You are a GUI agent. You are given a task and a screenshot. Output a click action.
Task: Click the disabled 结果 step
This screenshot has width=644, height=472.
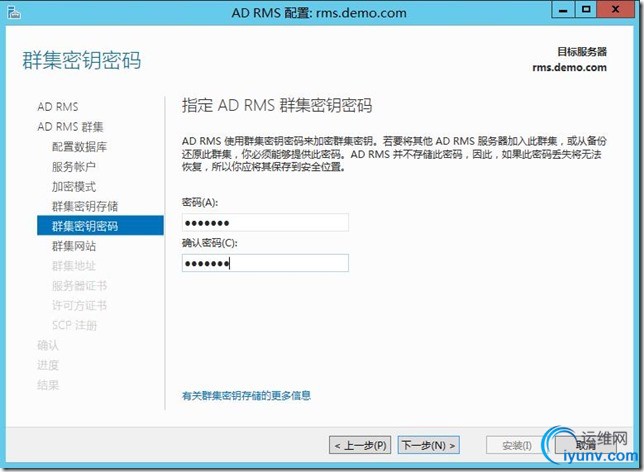48,385
